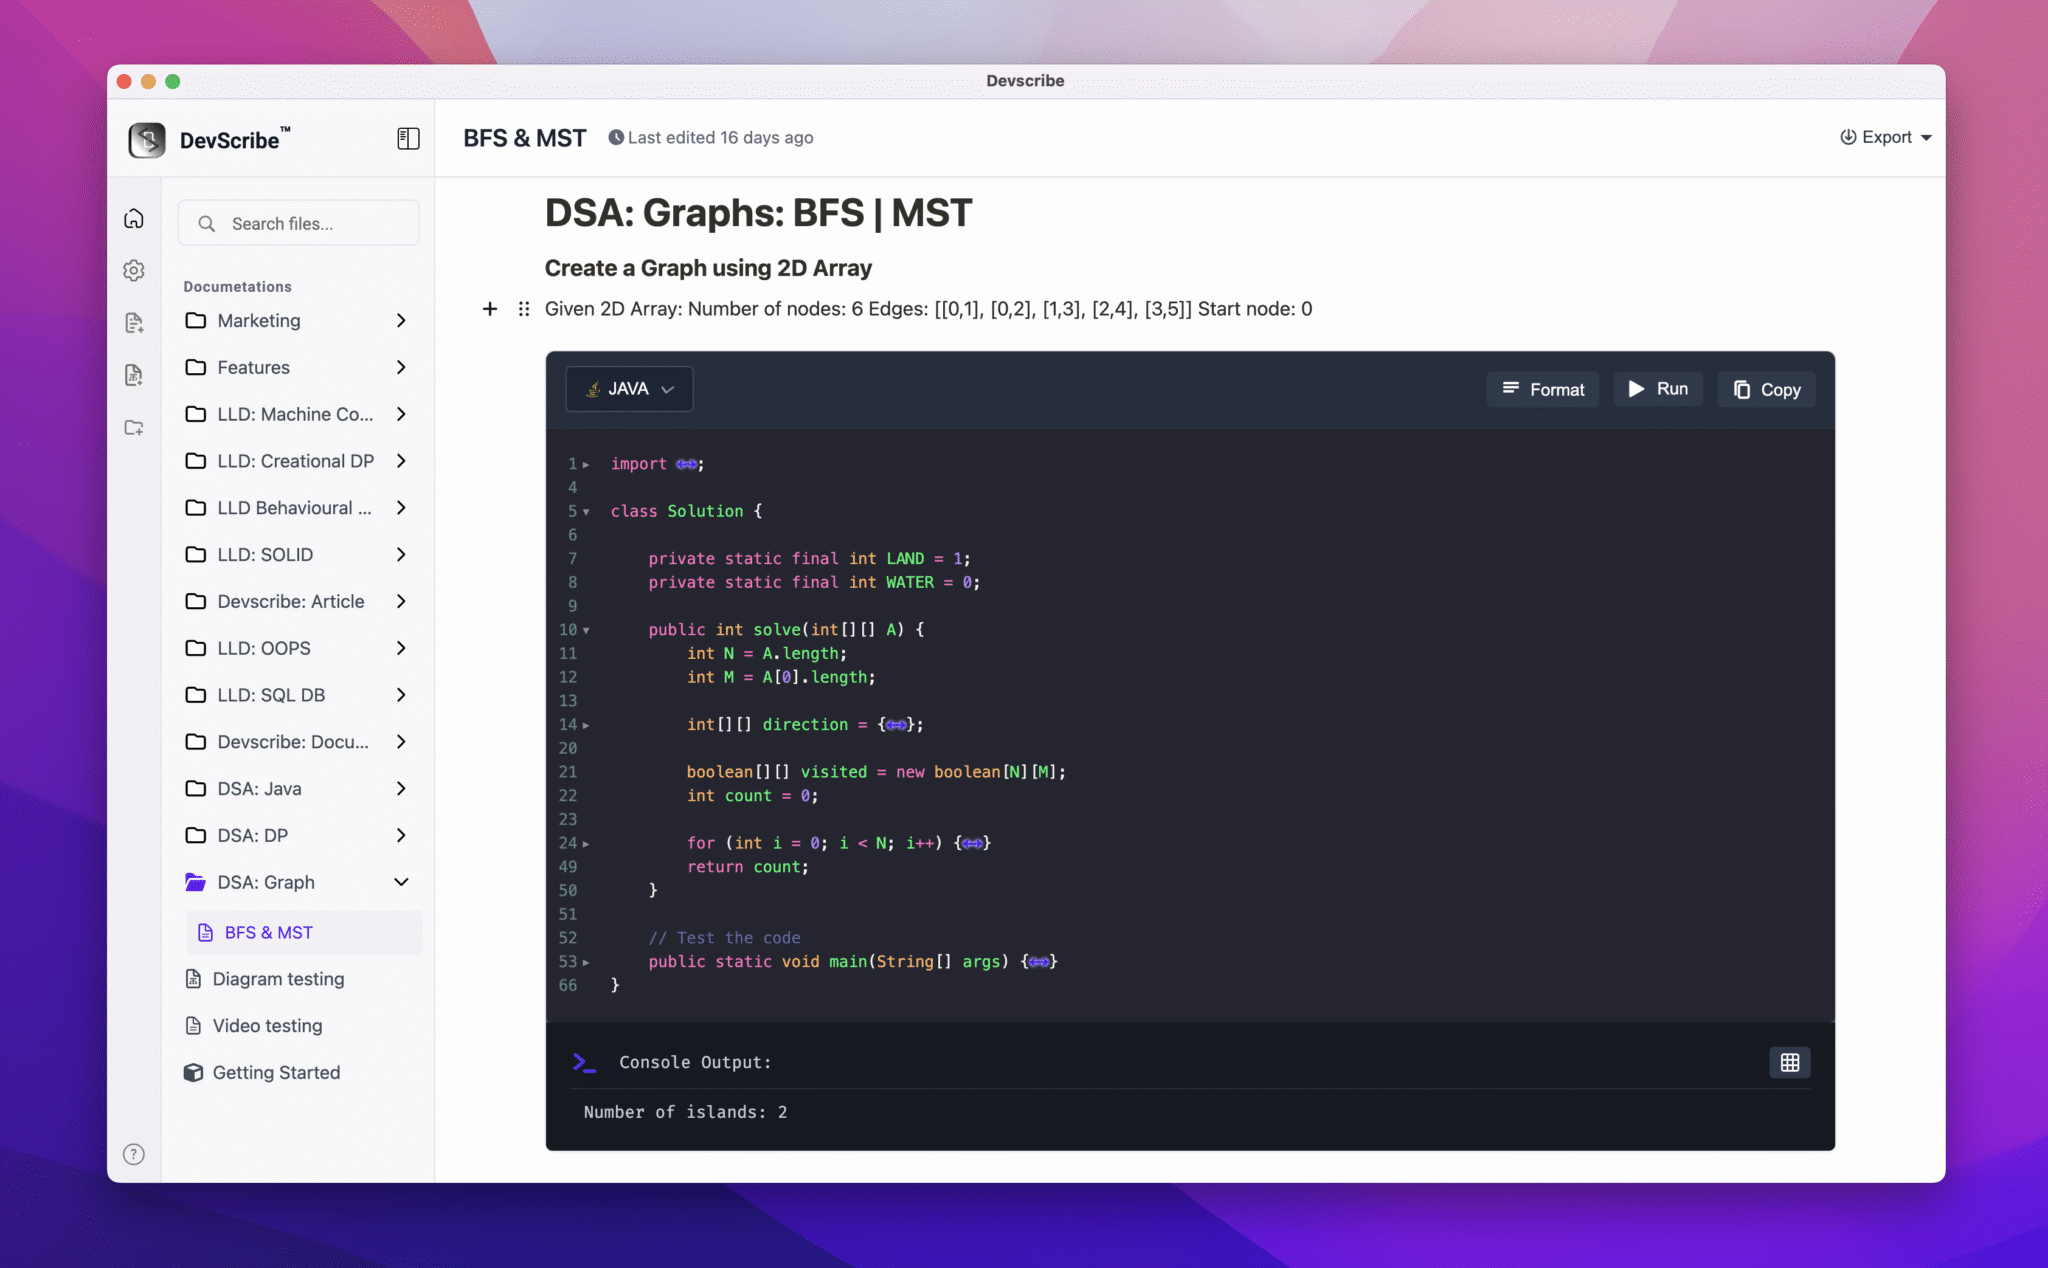Expand the LLD: OOPS folder chevron
The height and width of the screenshot is (1268, 2048).
click(x=401, y=648)
